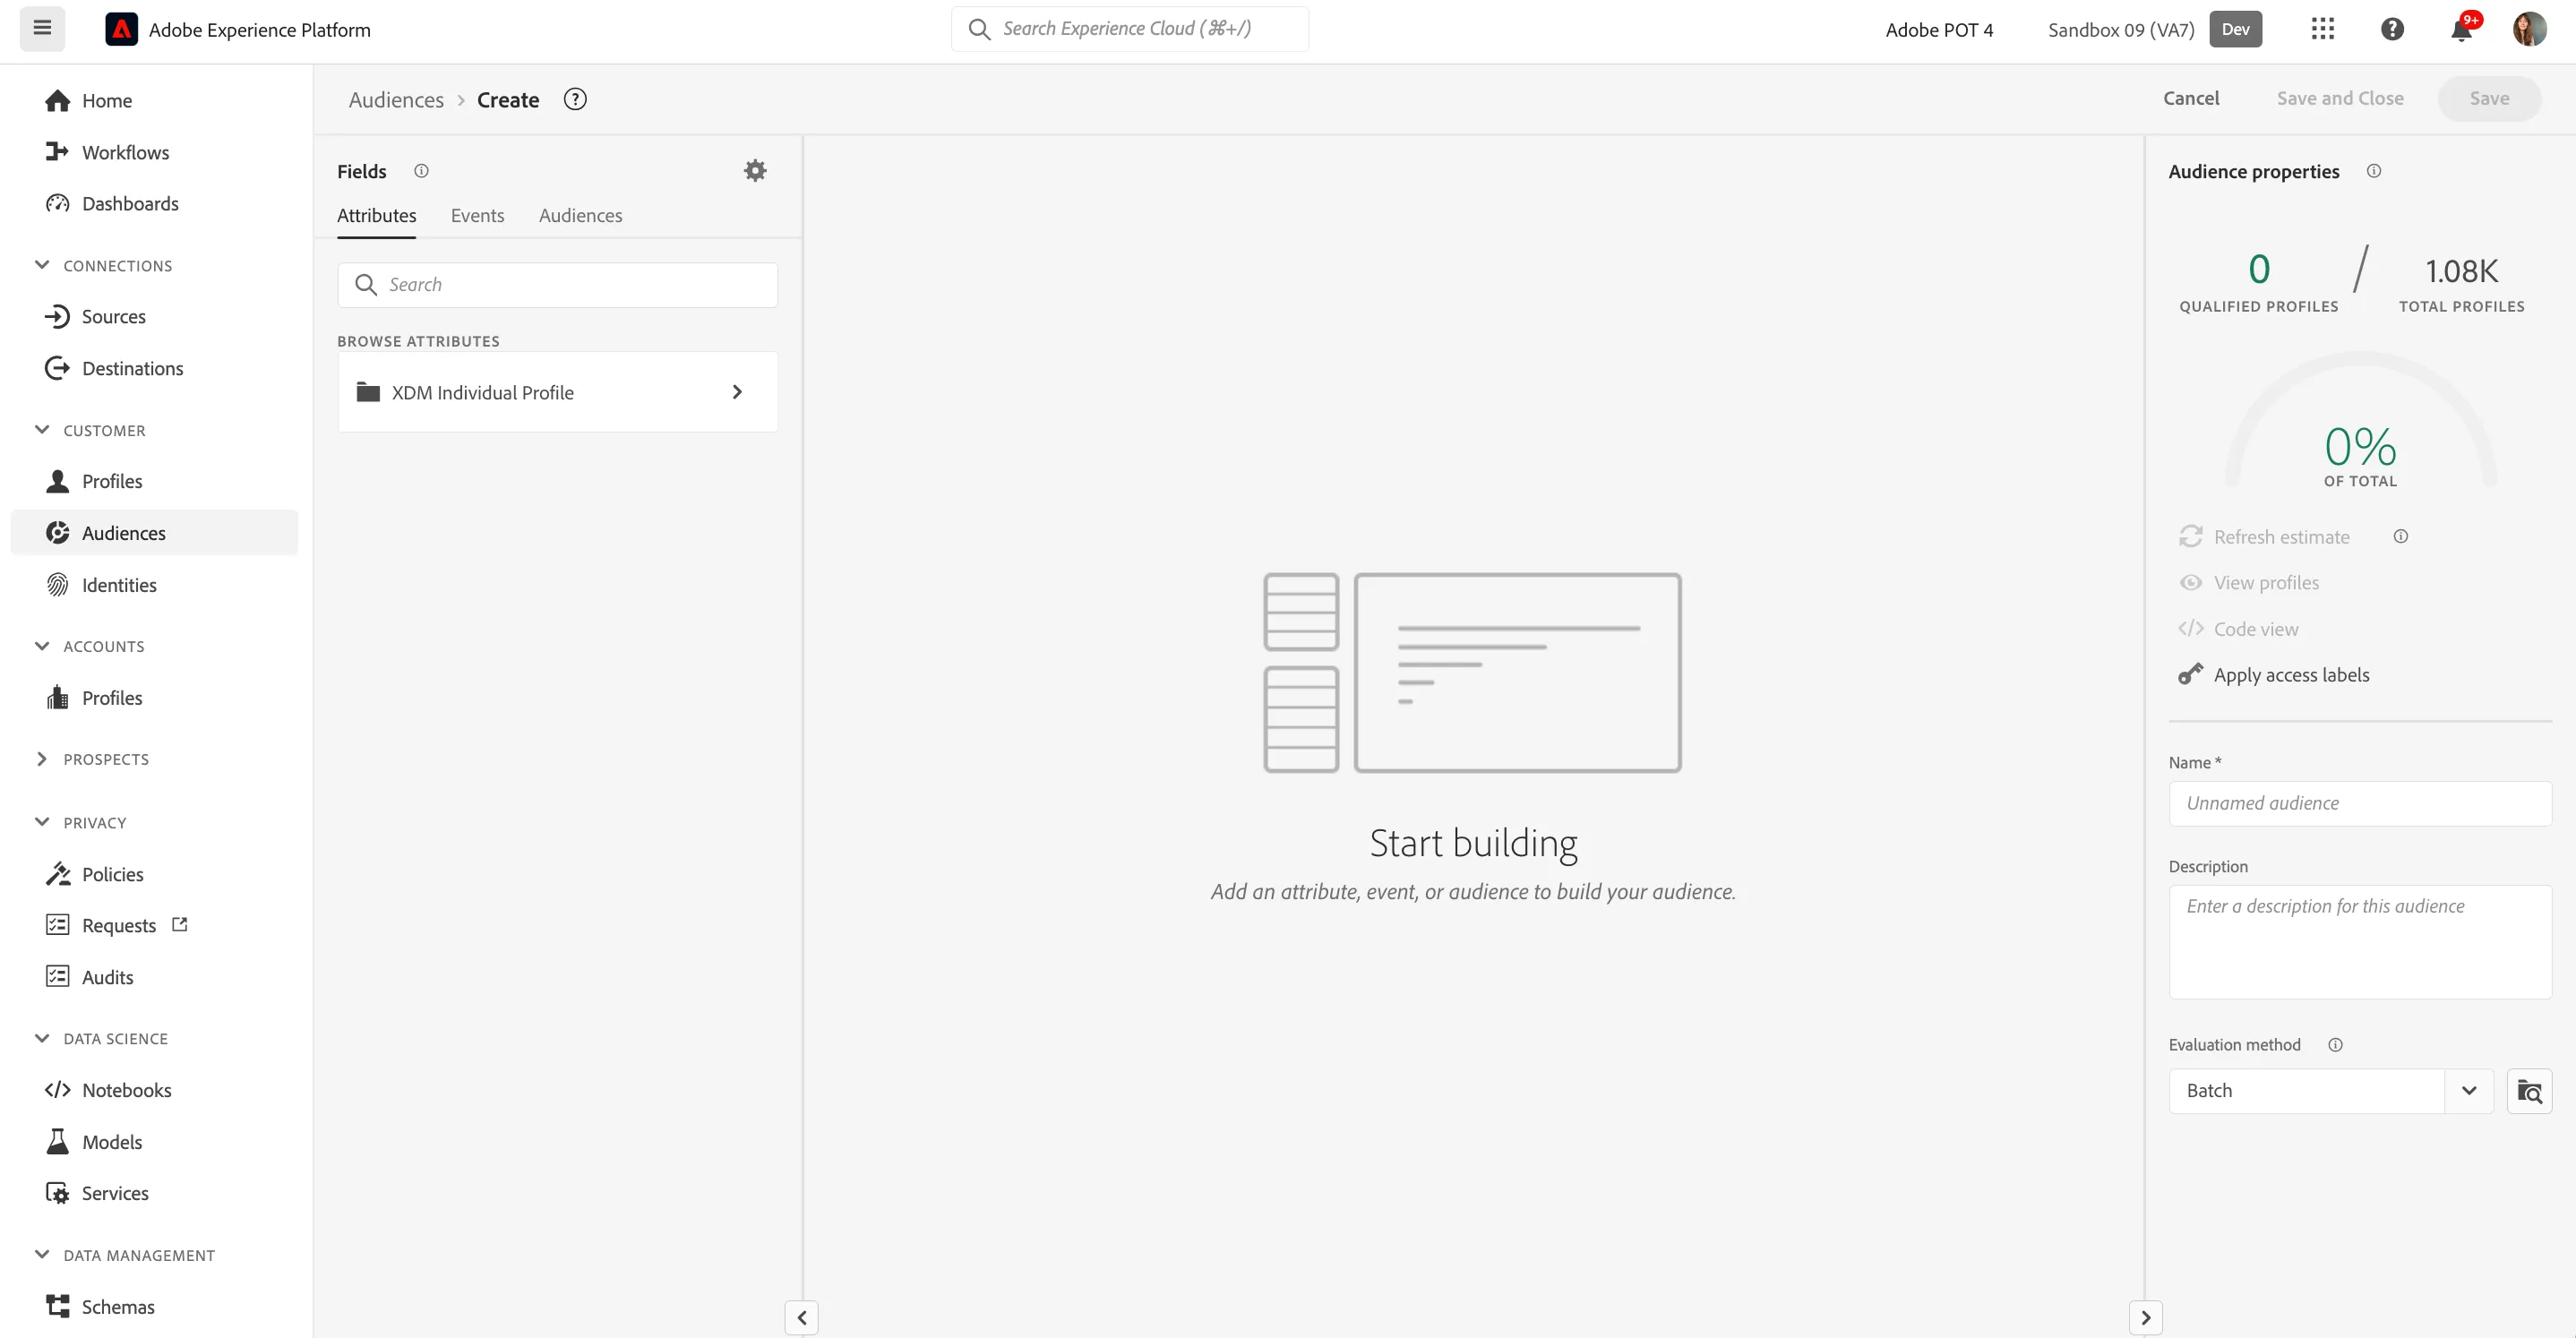Open Schemas in sidebar
Screen dimensions: 2576x1338
(154, 1307)
